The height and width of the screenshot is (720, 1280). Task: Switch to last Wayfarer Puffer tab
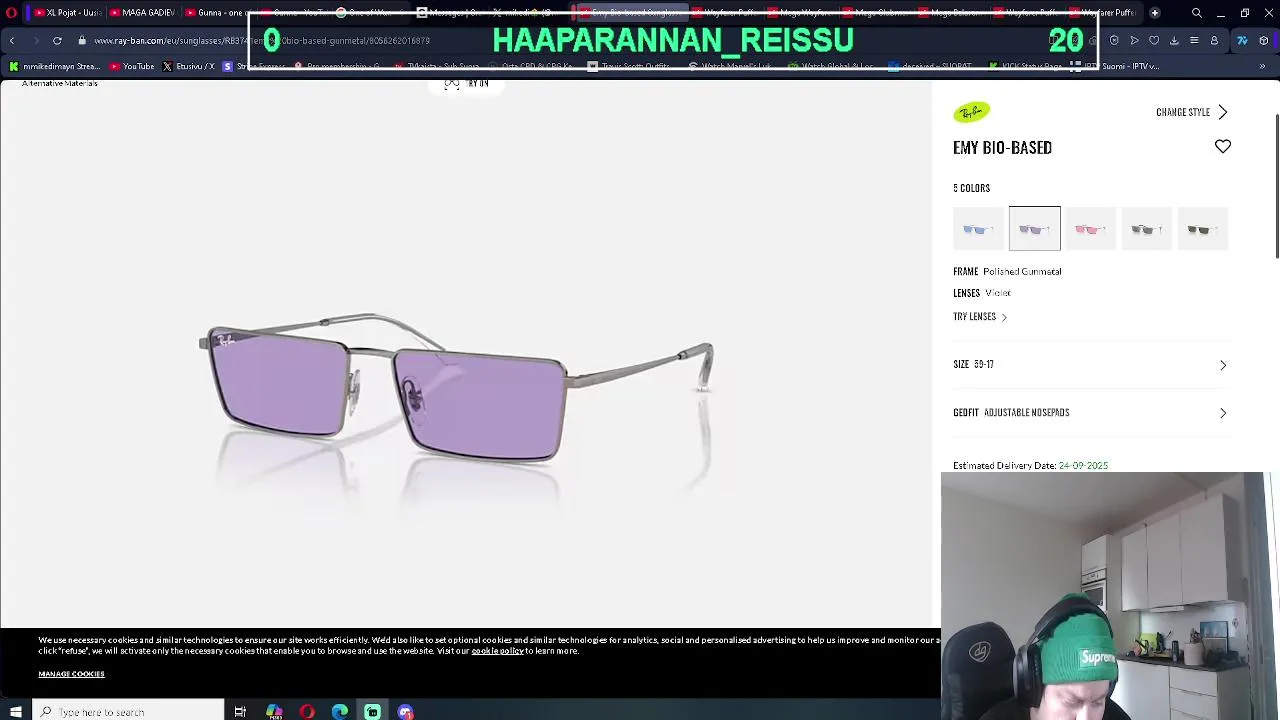1104,13
